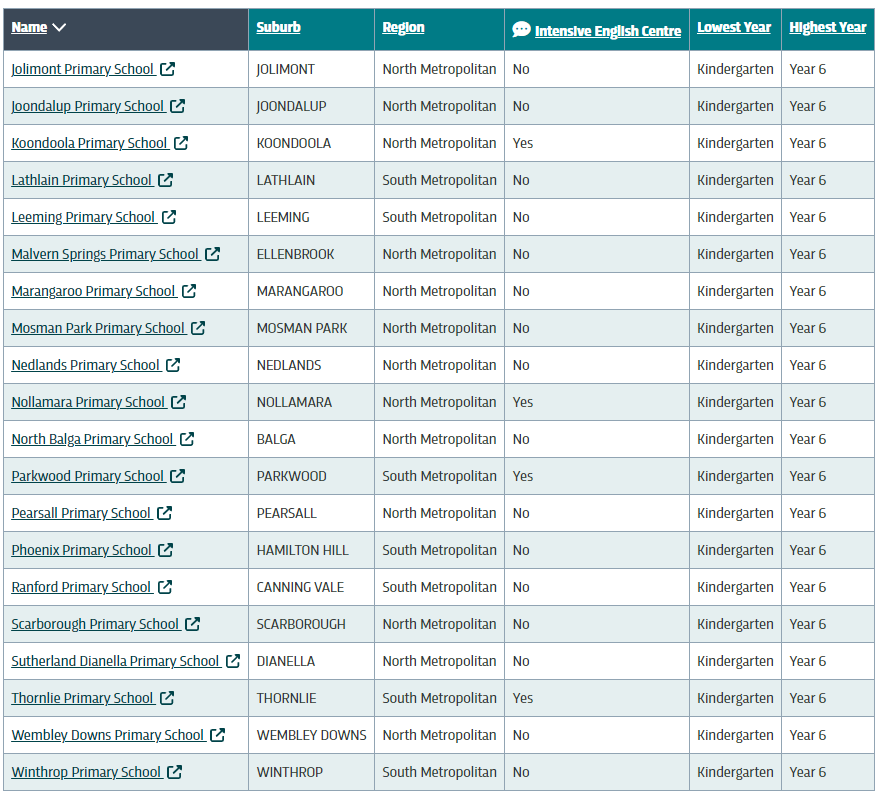
Task: Open Joondalup Primary School link
Action: [x=88, y=106]
